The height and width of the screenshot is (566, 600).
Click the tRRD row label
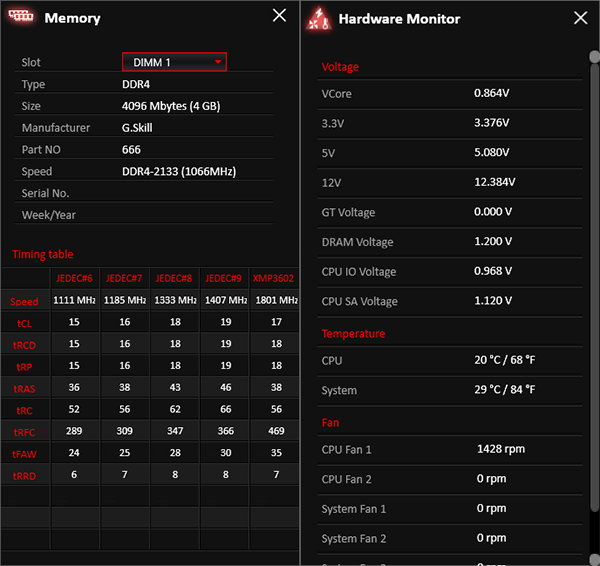(24, 476)
